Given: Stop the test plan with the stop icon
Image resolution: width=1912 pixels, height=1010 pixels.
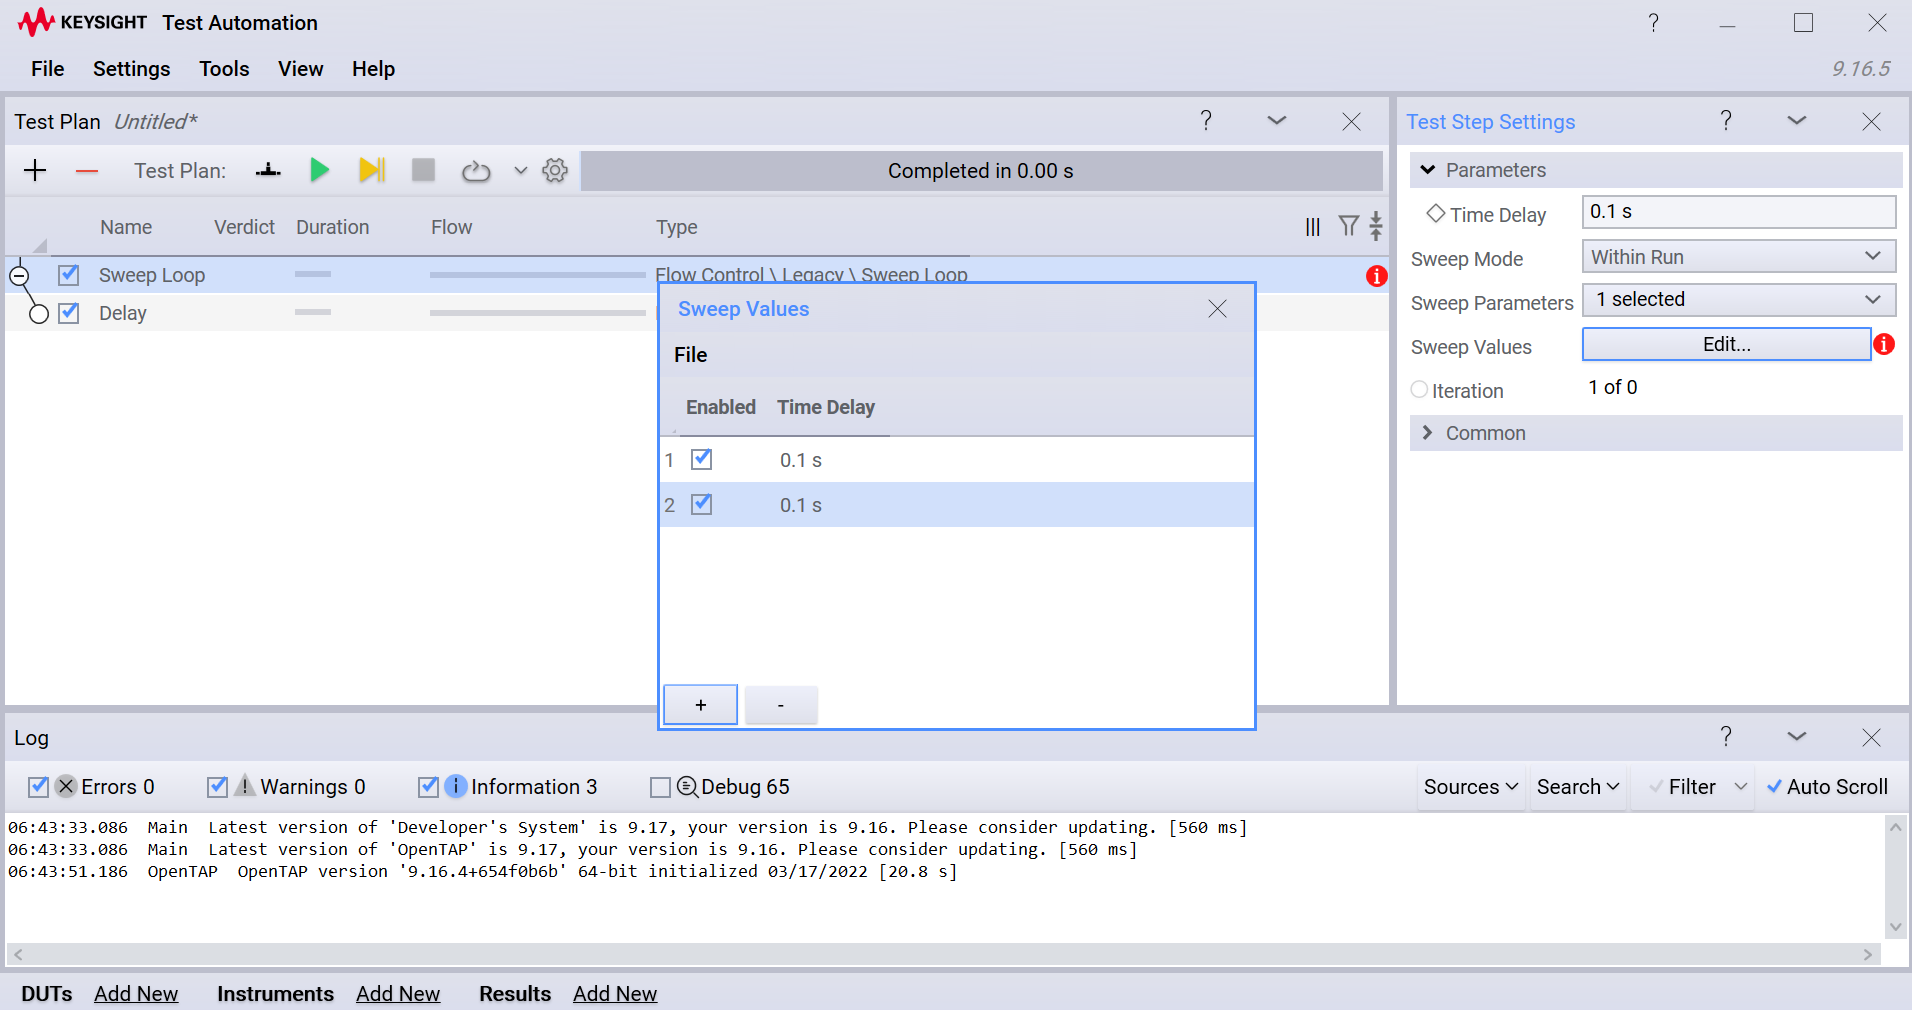Looking at the screenshot, I should pos(422,170).
